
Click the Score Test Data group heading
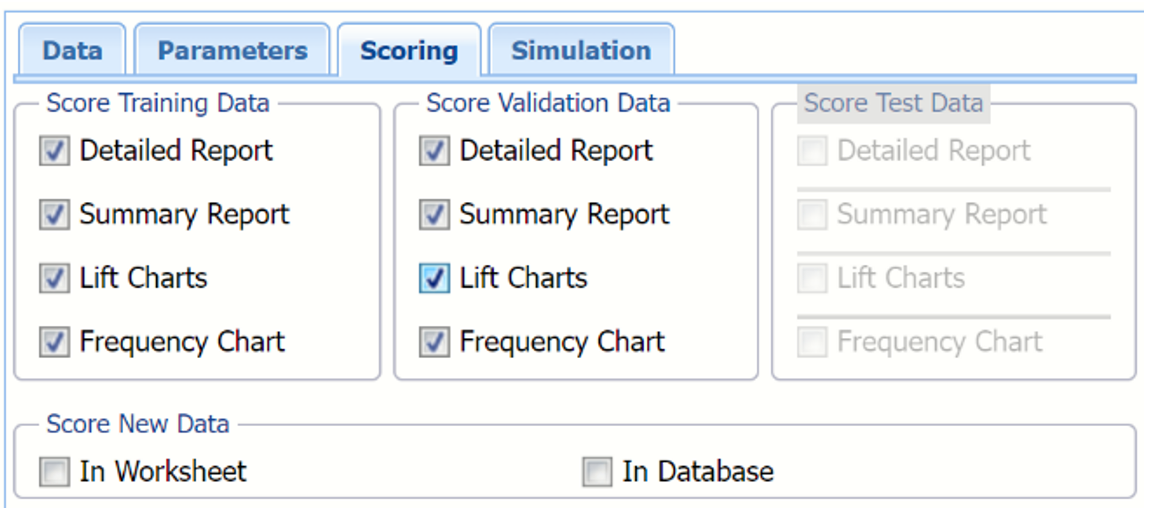point(893,103)
